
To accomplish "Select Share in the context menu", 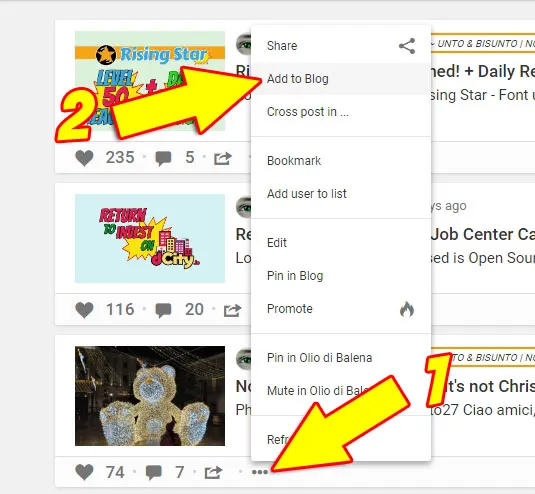I will coord(341,46).
